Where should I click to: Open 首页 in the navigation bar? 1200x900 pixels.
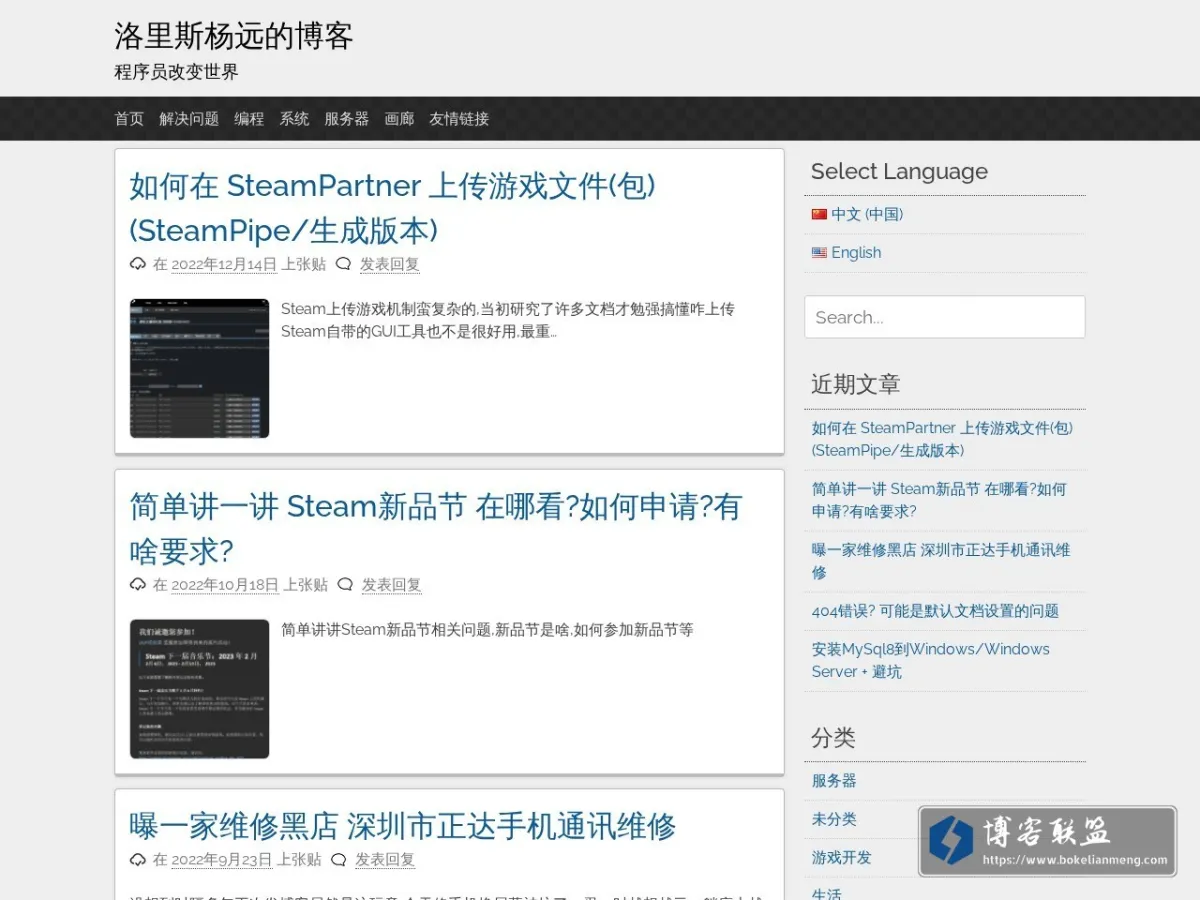coord(129,118)
